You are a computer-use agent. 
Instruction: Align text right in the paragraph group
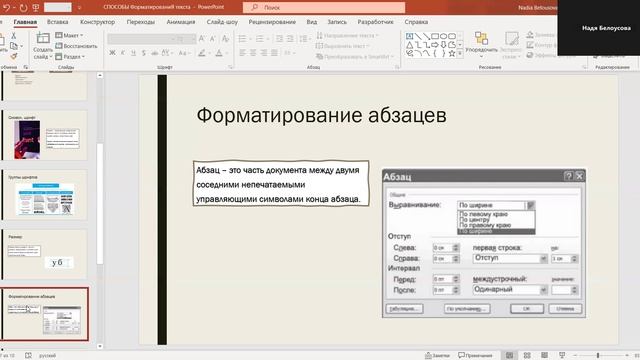[264, 53]
